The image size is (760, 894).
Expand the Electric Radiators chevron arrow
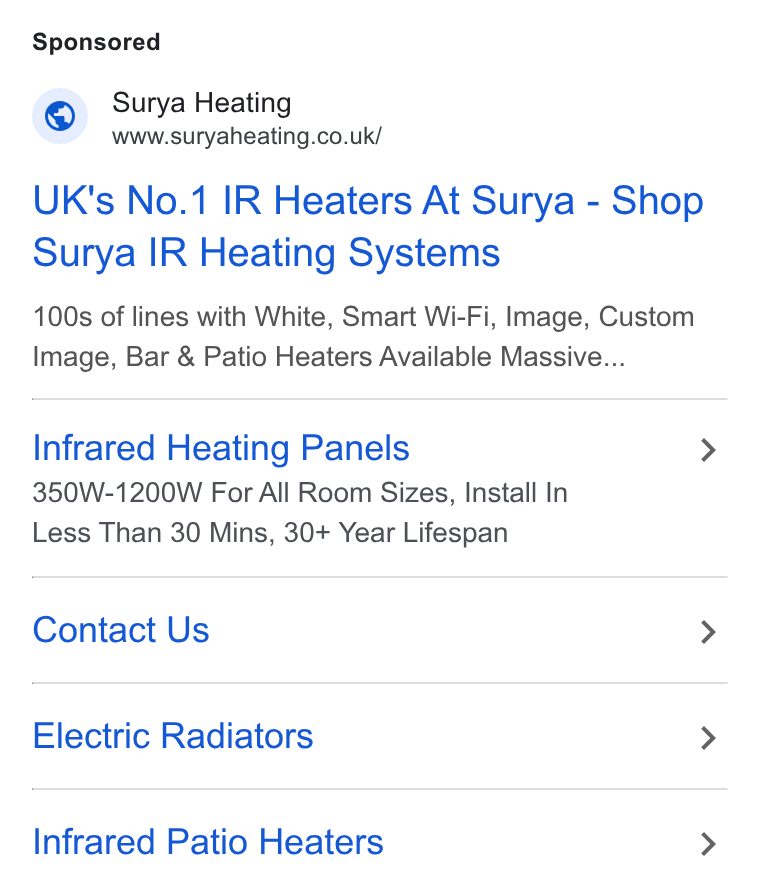pyautogui.click(x=708, y=738)
